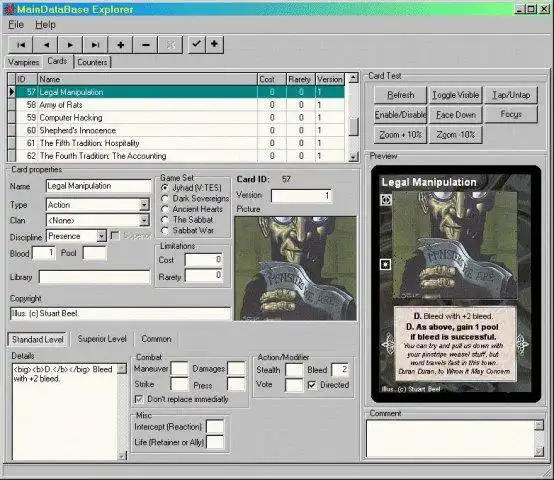This screenshot has height=480, width=554.
Task: Click the Toggle Visible button
Action: coord(455,95)
